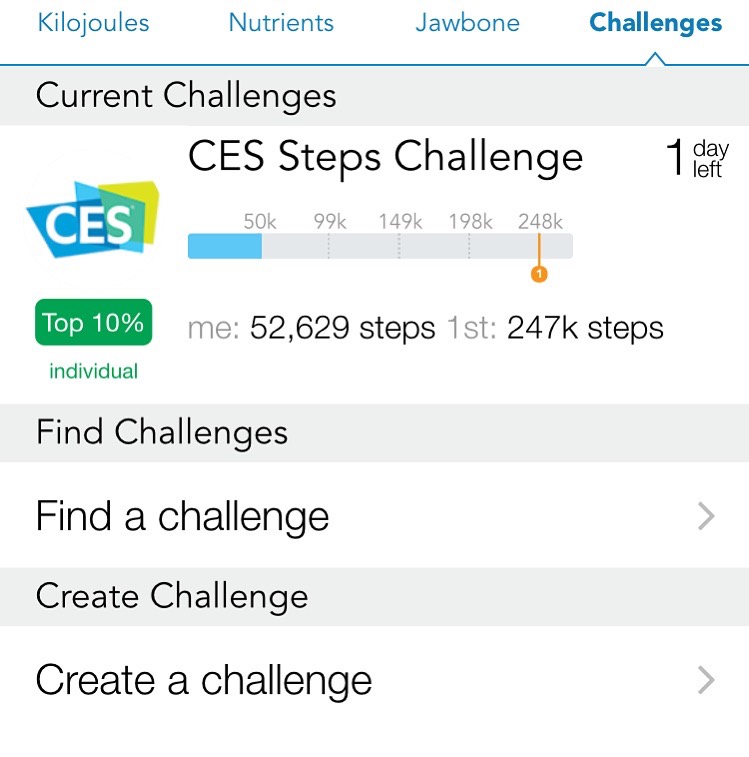The image size is (749, 757).
Task: Select the Challenges tab
Action: pyautogui.click(x=655, y=23)
